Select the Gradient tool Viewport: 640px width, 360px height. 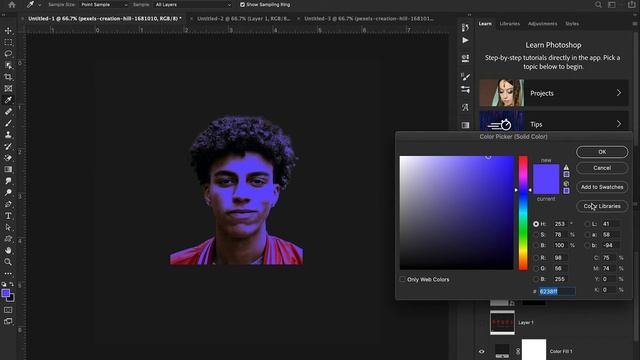8,169
